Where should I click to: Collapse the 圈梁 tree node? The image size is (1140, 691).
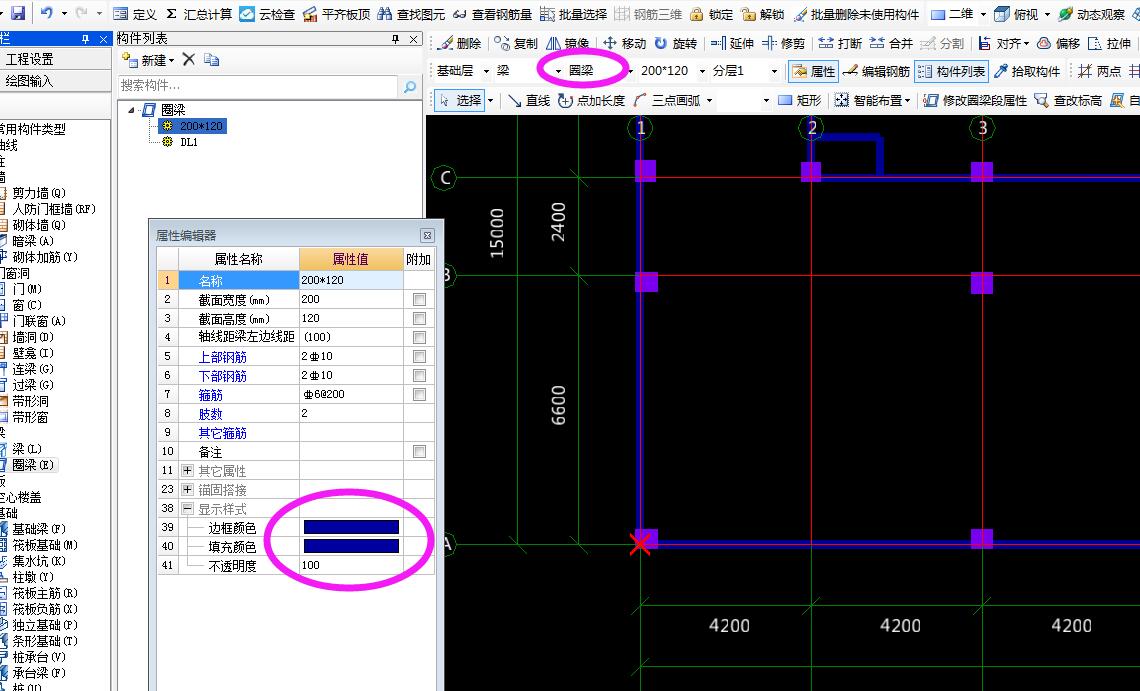(132, 110)
